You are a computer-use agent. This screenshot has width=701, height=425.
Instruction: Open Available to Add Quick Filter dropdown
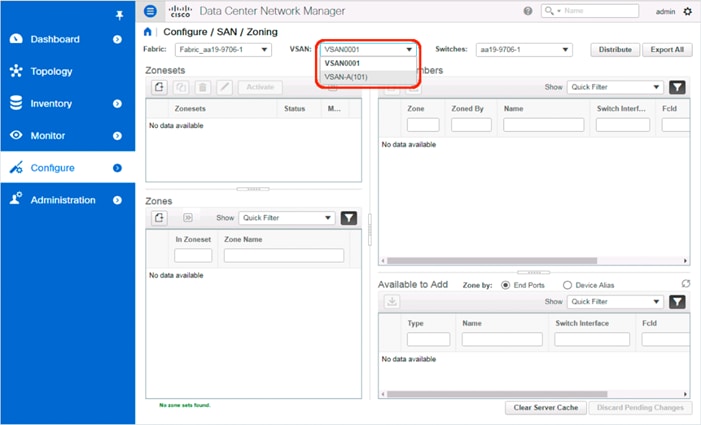tap(615, 302)
